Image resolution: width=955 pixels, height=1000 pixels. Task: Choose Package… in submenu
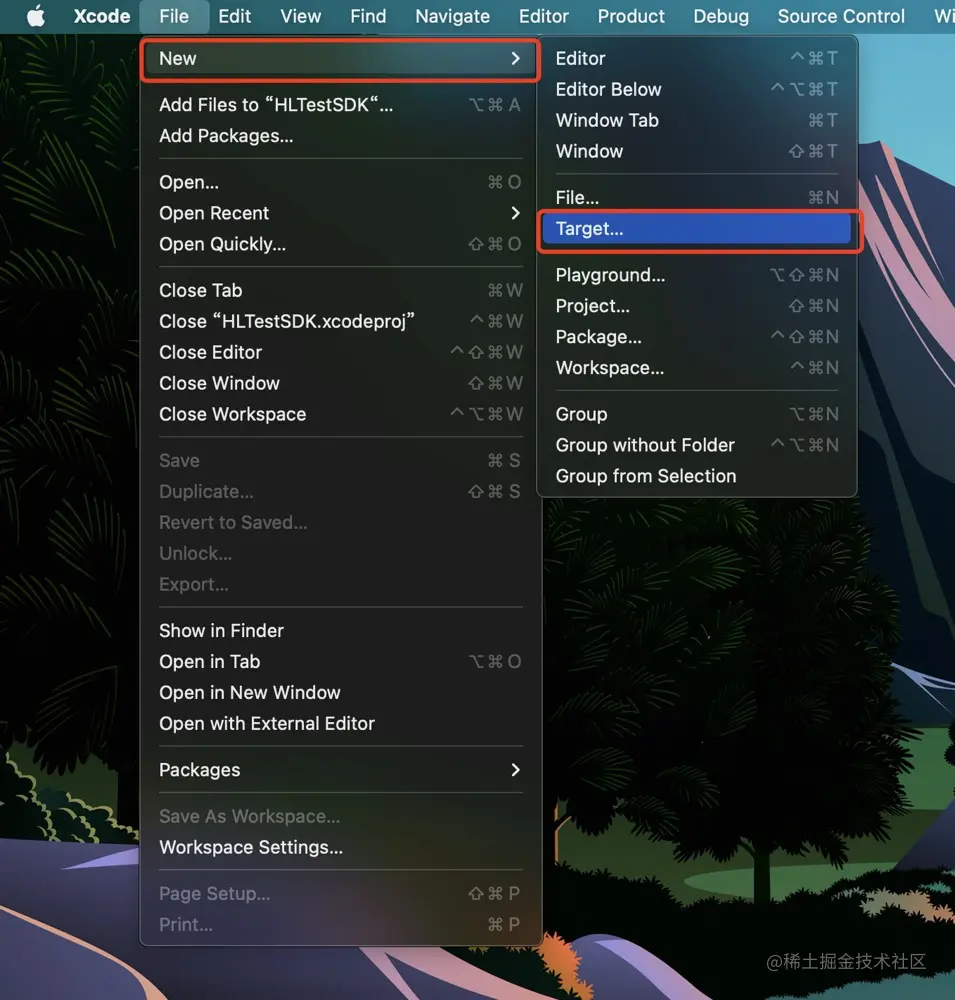tap(697, 337)
